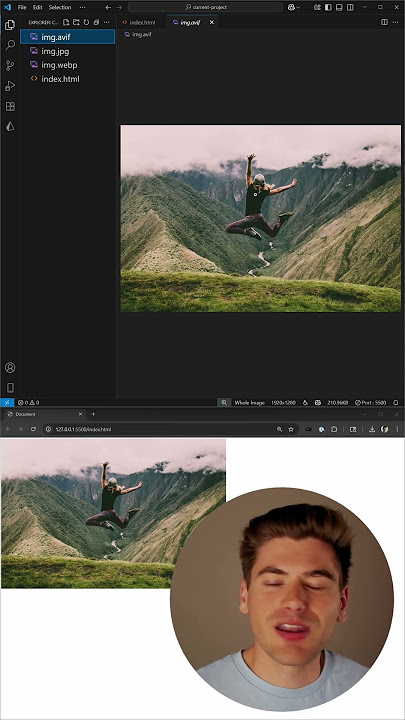This screenshot has width=405, height=720.
Task: Toggle the secondary side bar
Action: point(350,7)
